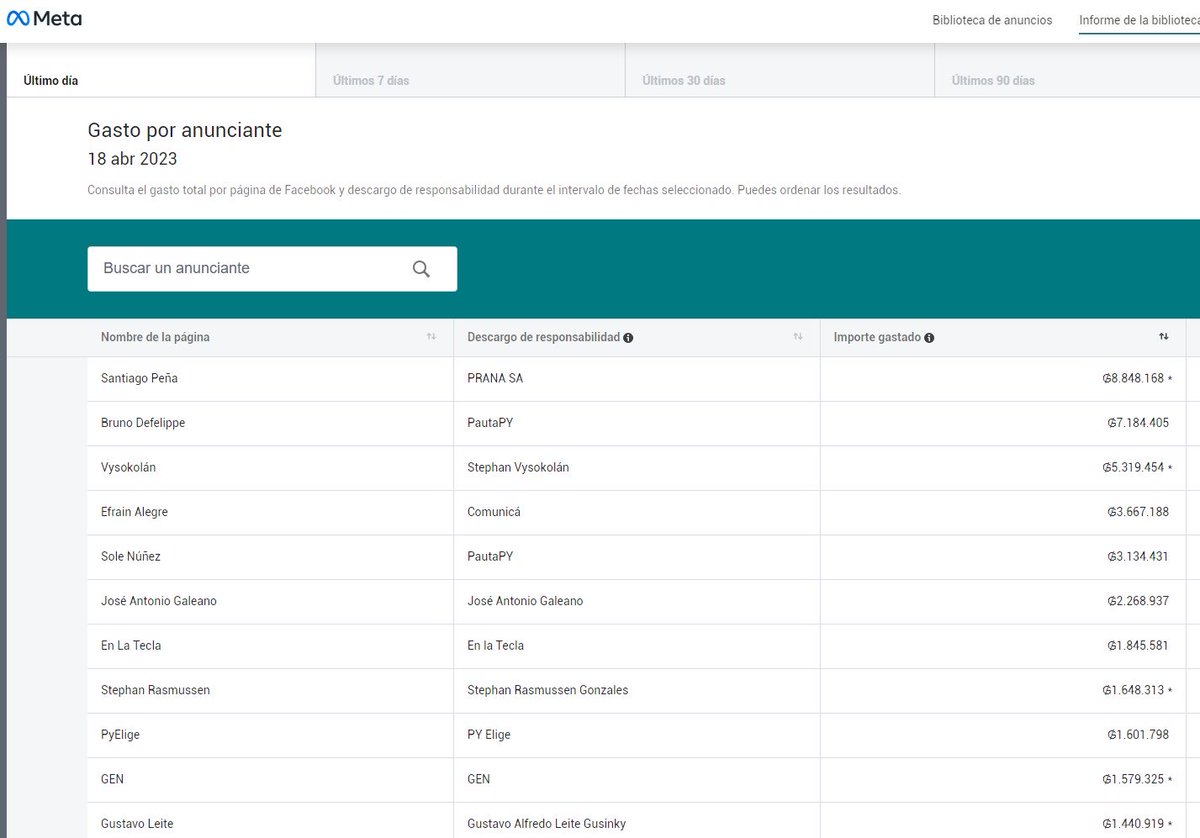Click the amount ₲1.648.313

[x=1134, y=690]
